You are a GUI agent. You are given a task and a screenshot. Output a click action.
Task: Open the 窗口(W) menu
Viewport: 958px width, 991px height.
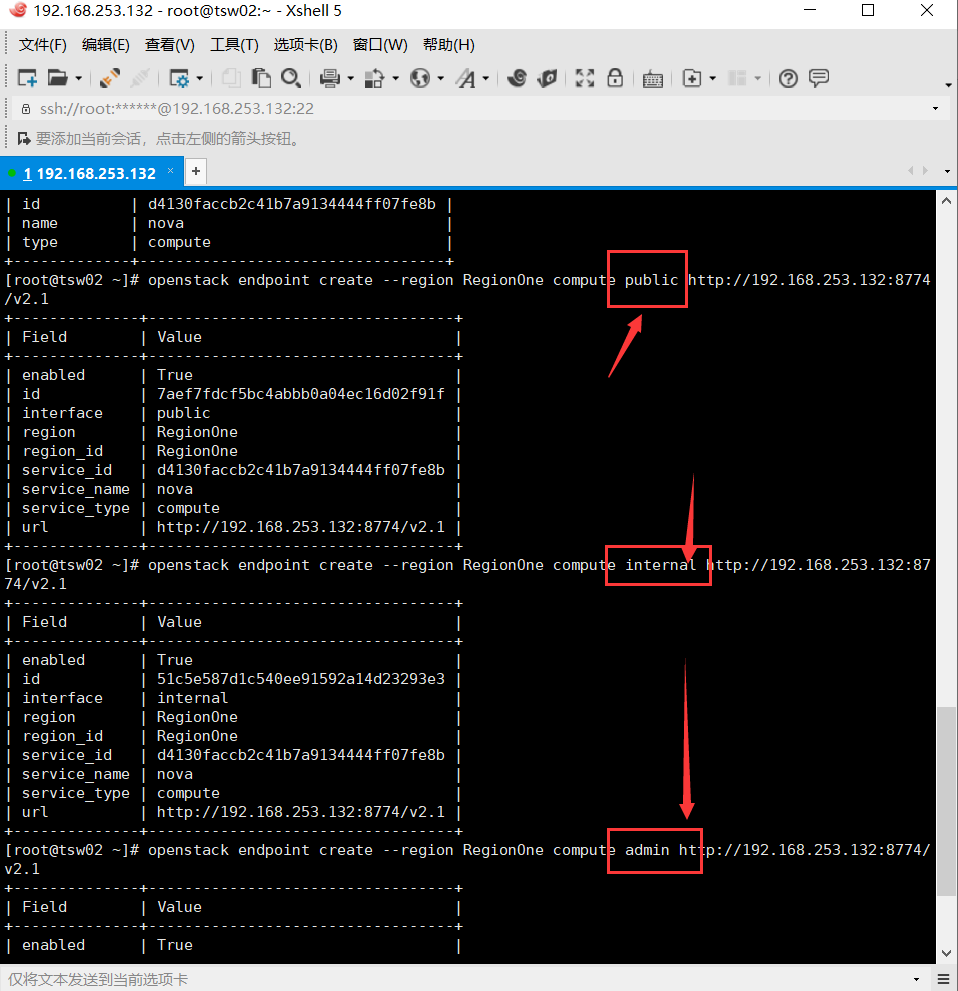(380, 45)
